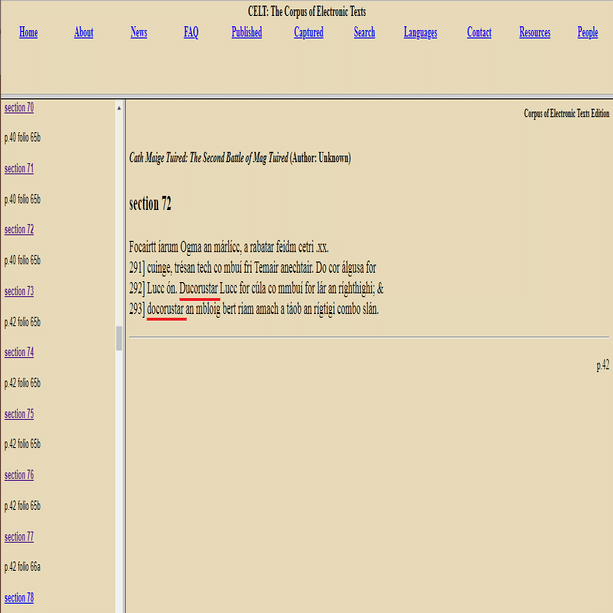Viewport: 613px width, 613px height.
Task: Click 'Corpus of Electronic Texts Edition' text
Action: (x=566, y=113)
